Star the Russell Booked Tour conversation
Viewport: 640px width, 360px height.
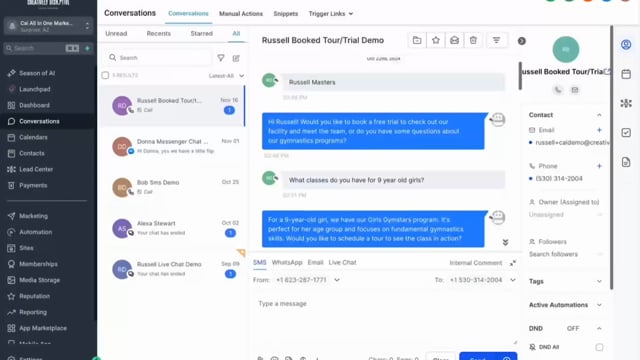436,40
